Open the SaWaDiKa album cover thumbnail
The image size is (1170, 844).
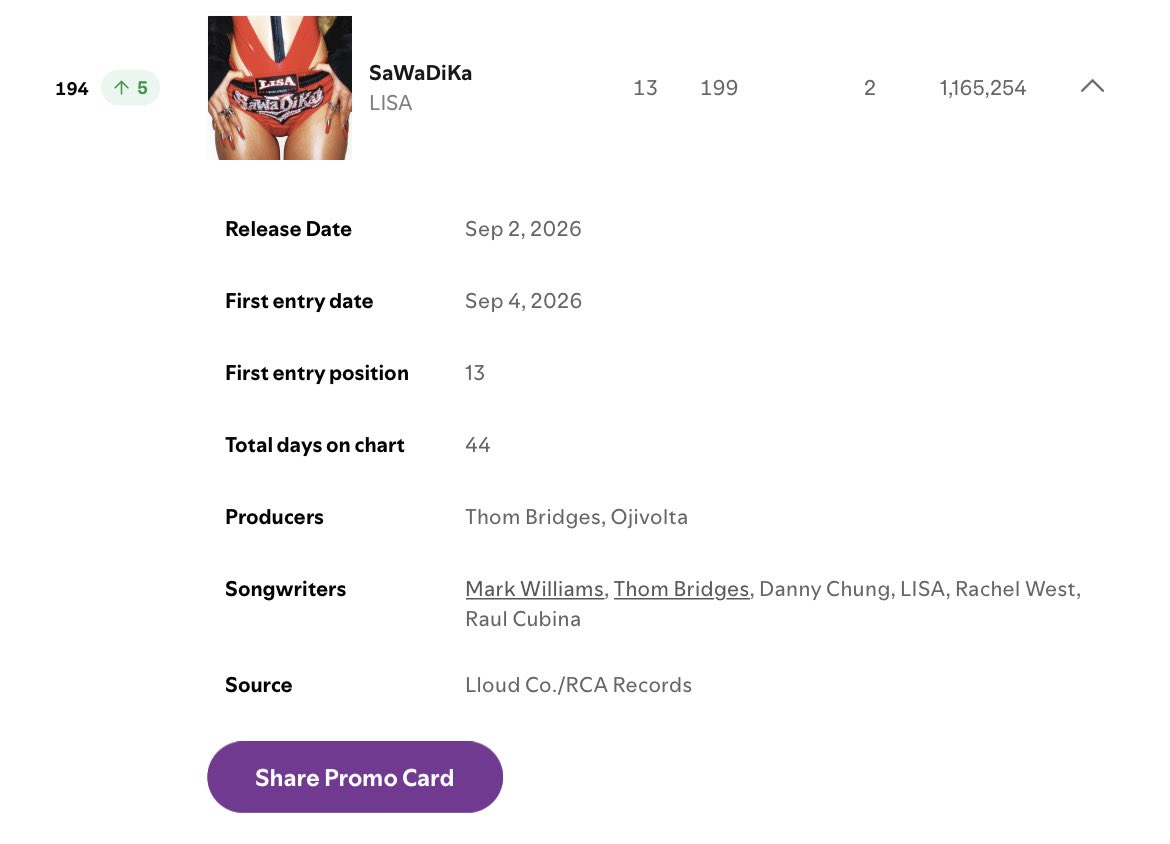280,88
